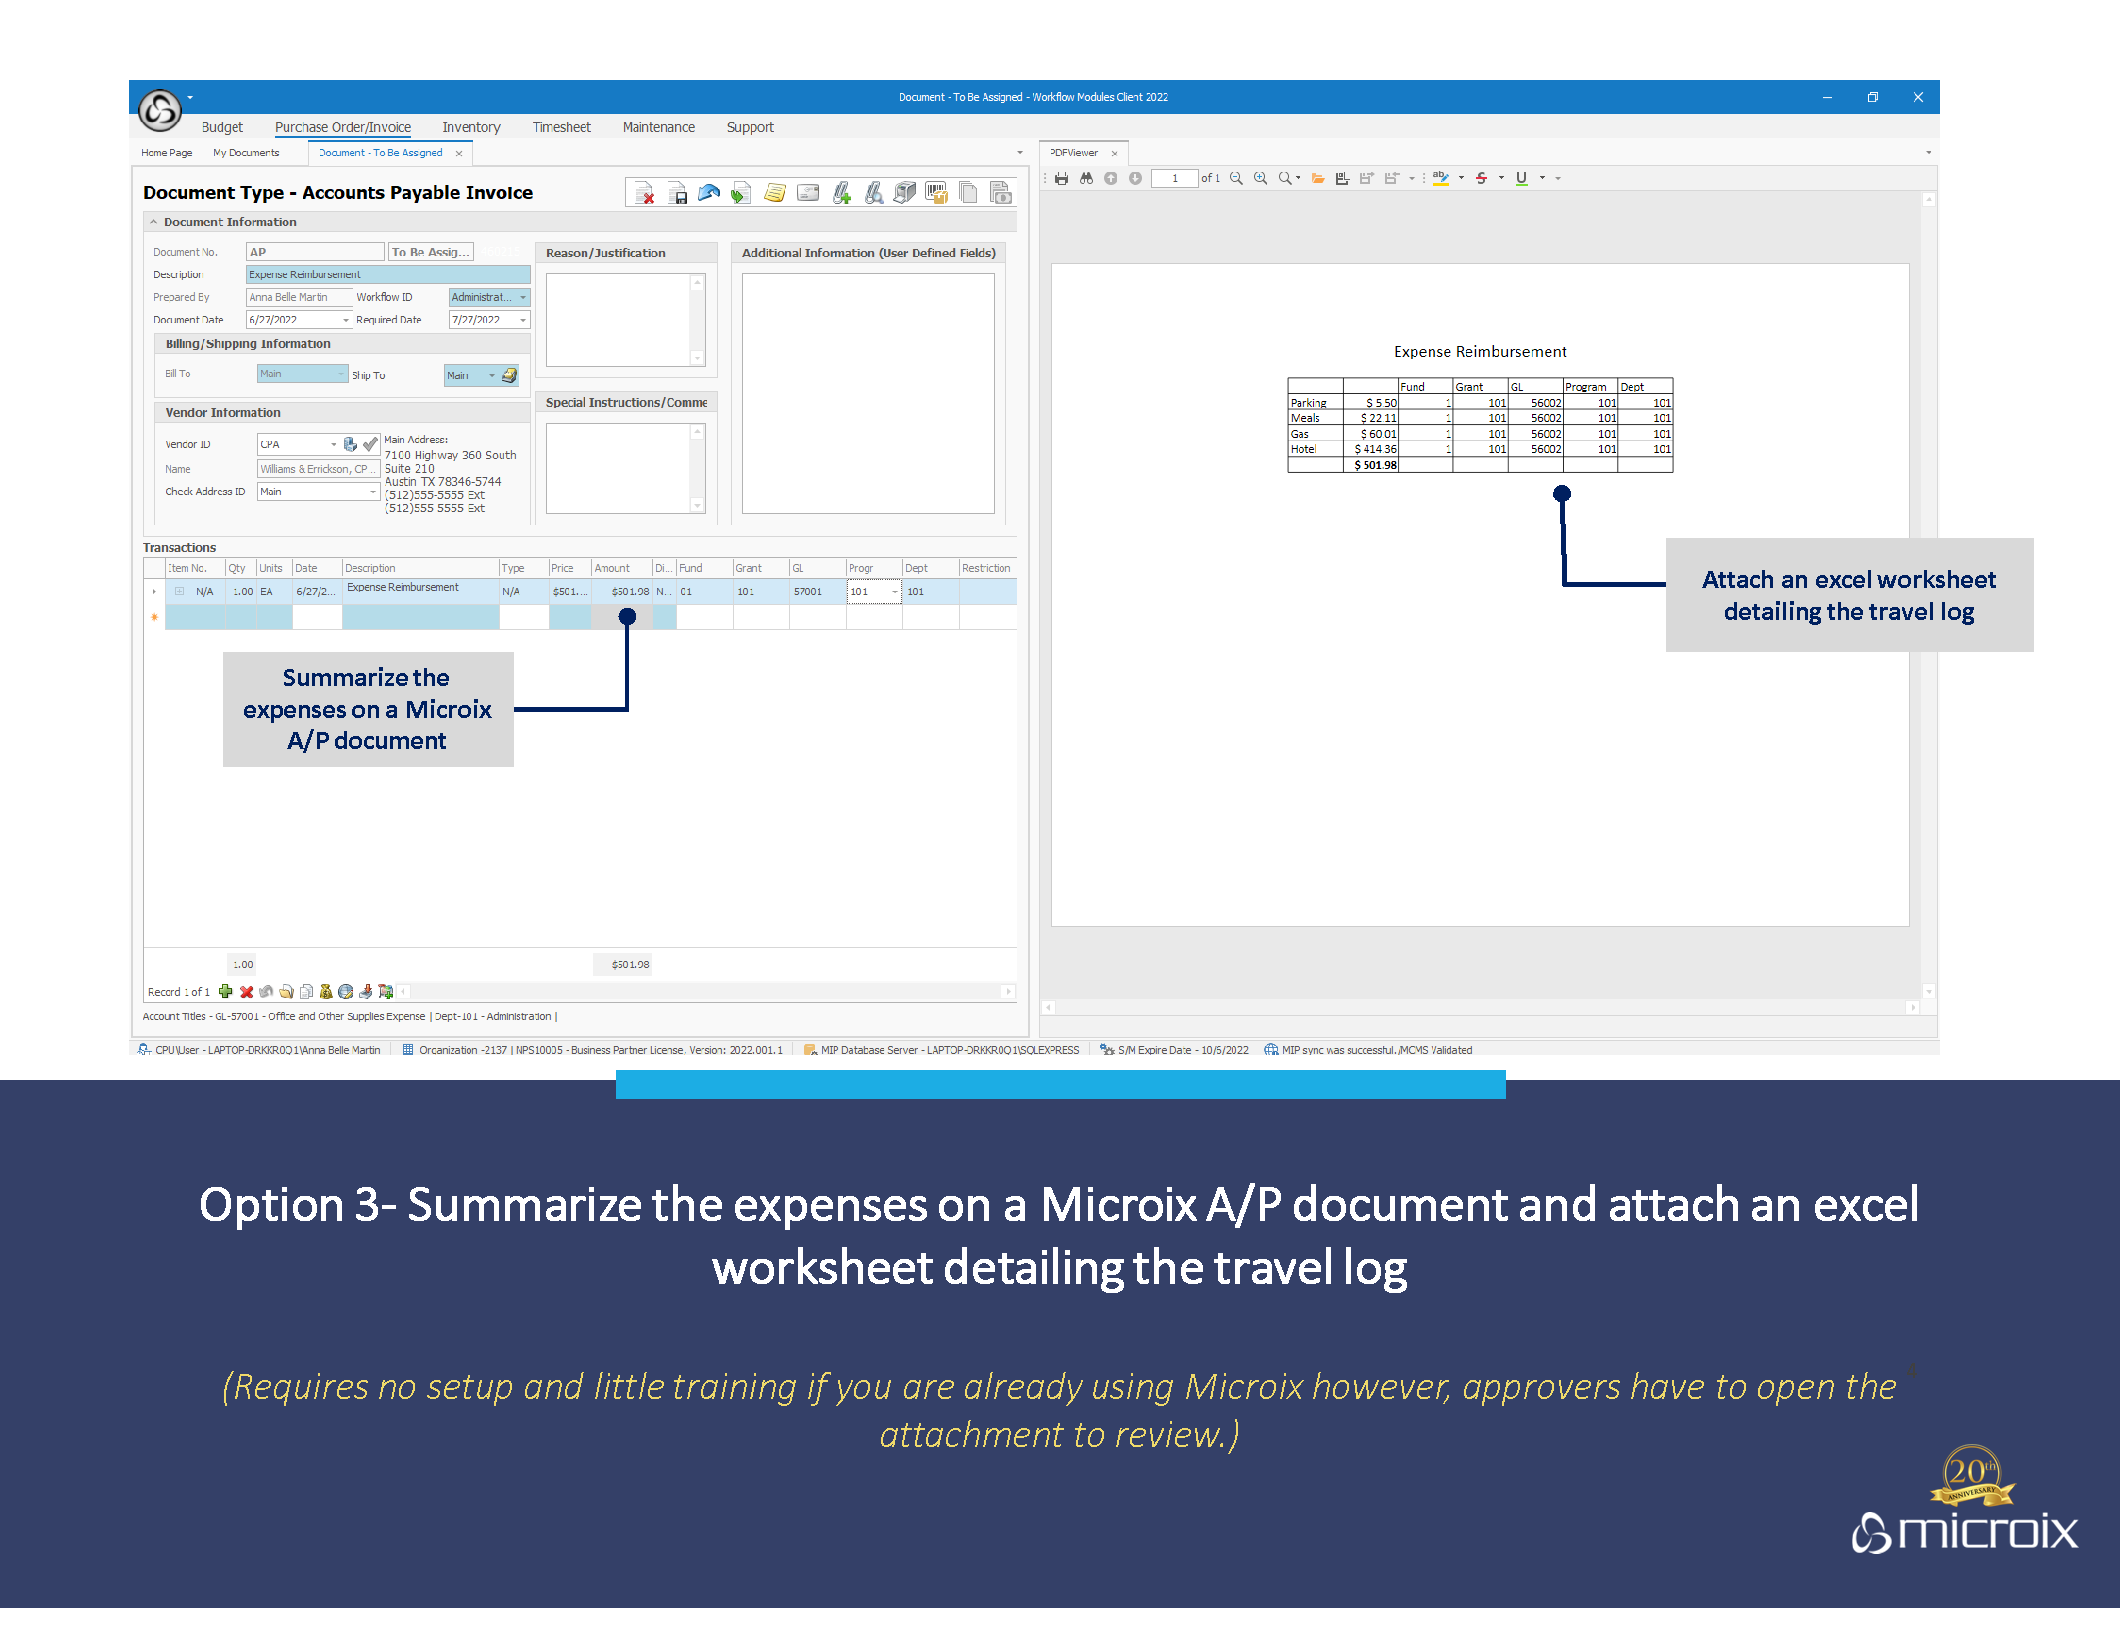Click the save document floppy icon

(x=678, y=194)
